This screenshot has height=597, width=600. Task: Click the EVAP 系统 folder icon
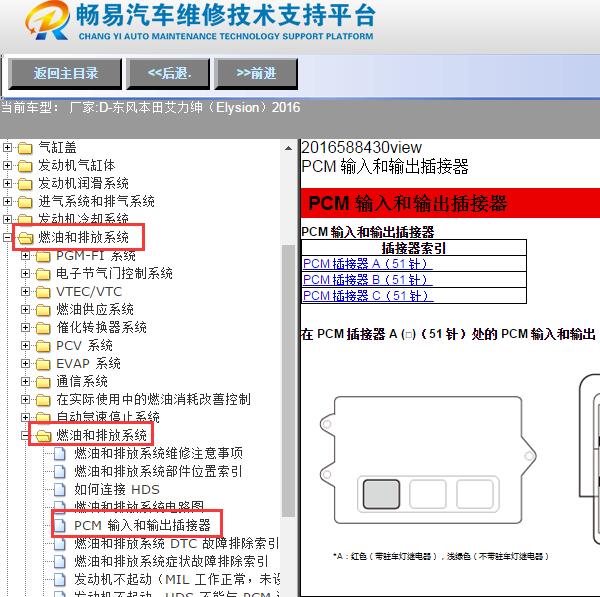coord(43,364)
